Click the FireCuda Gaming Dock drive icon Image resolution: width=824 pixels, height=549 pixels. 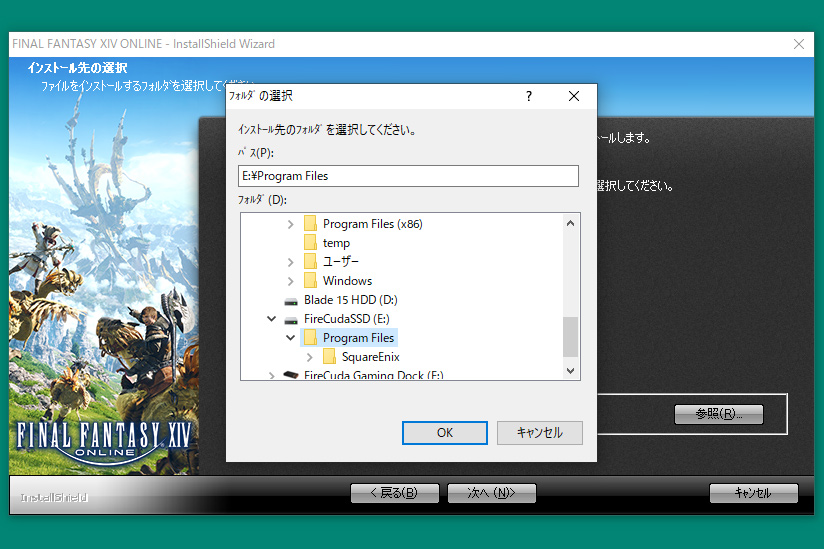point(291,375)
